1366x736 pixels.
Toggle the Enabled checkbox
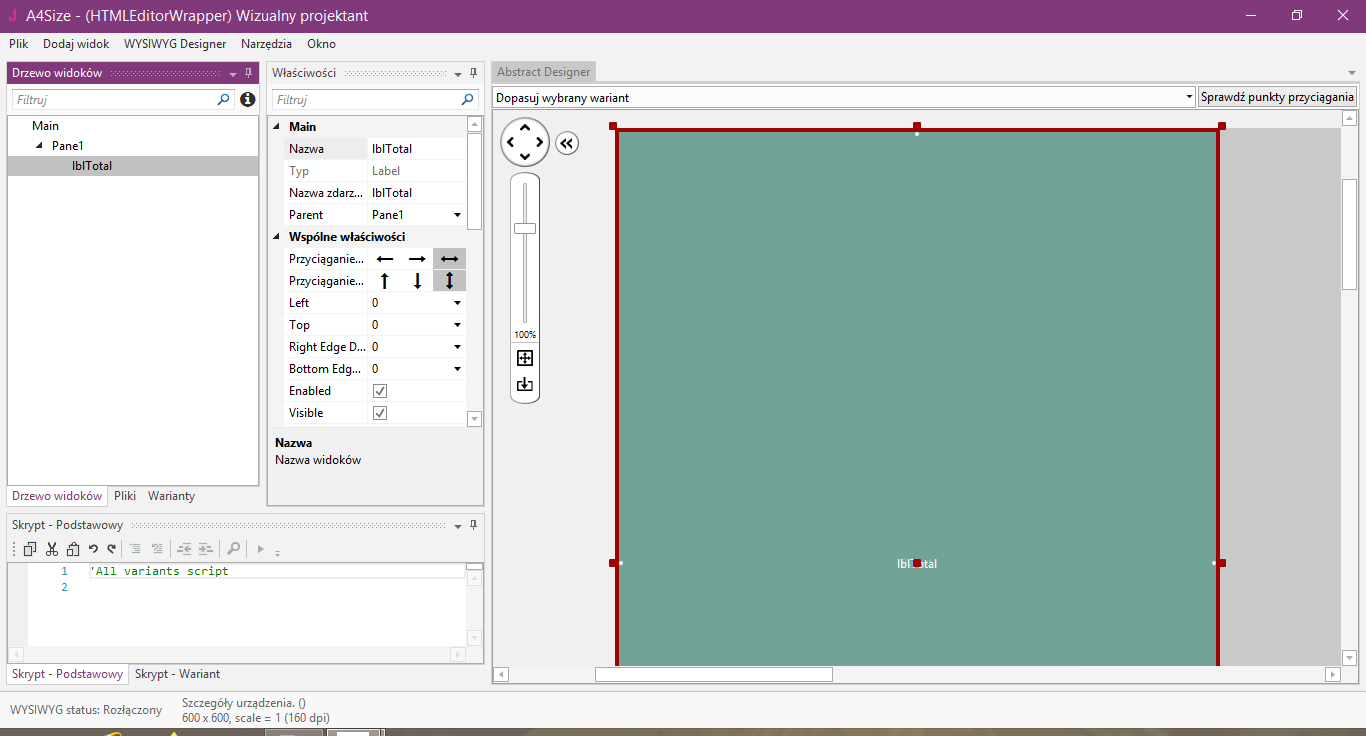[x=380, y=391]
